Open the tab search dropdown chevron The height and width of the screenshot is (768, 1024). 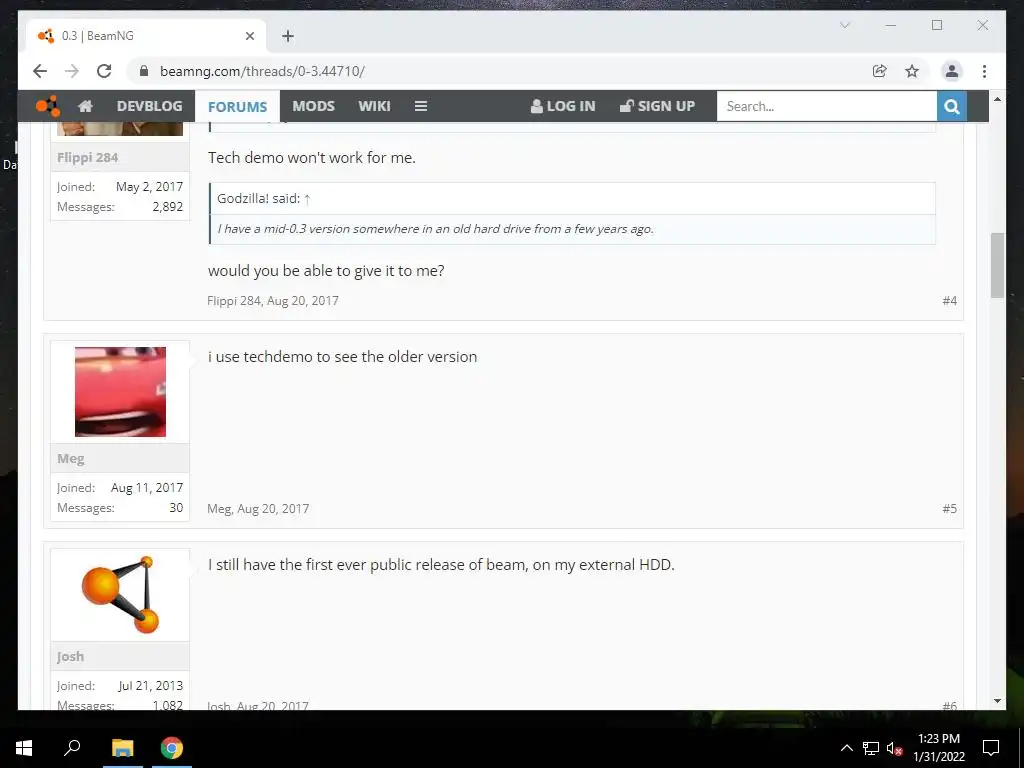pos(844,25)
